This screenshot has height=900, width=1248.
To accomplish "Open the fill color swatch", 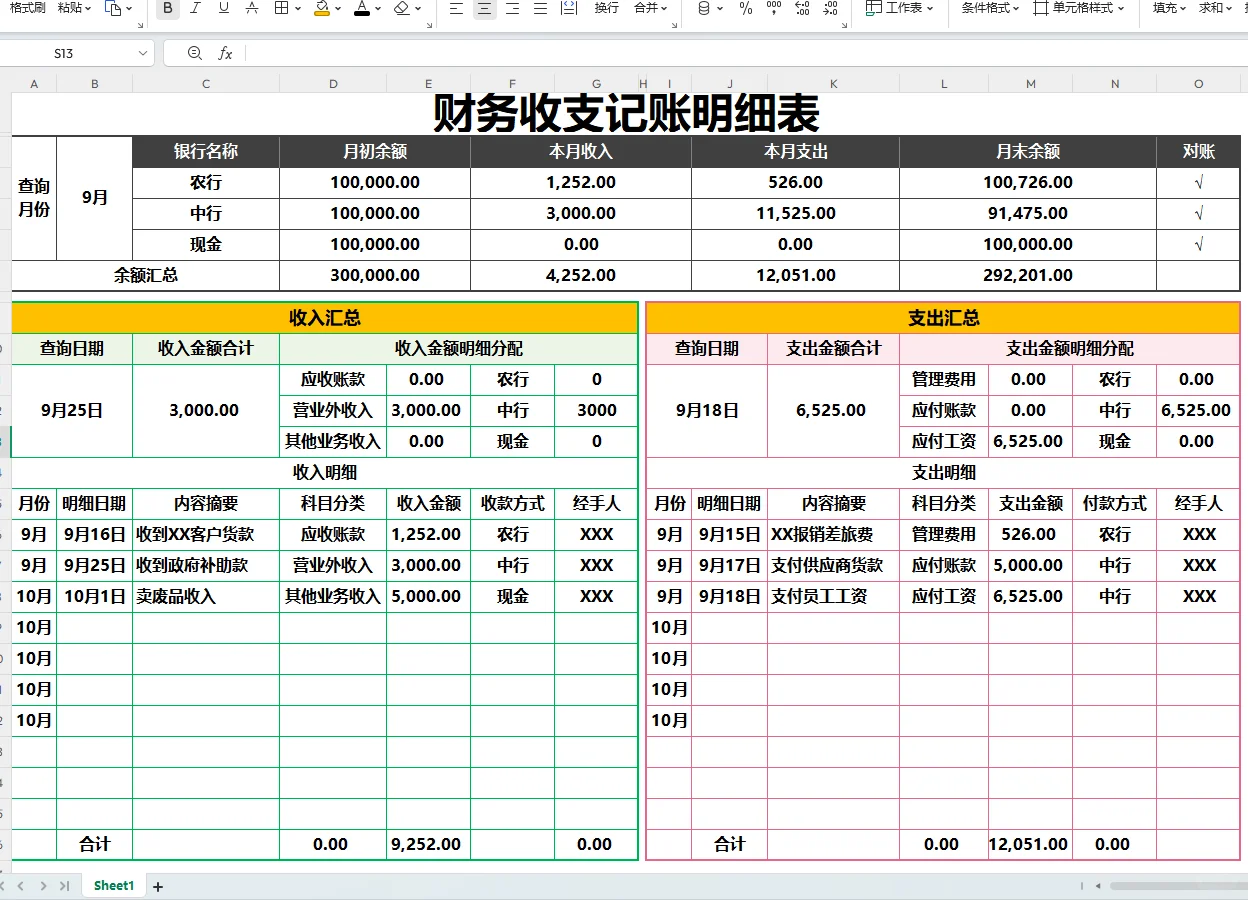I will coord(320,9).
